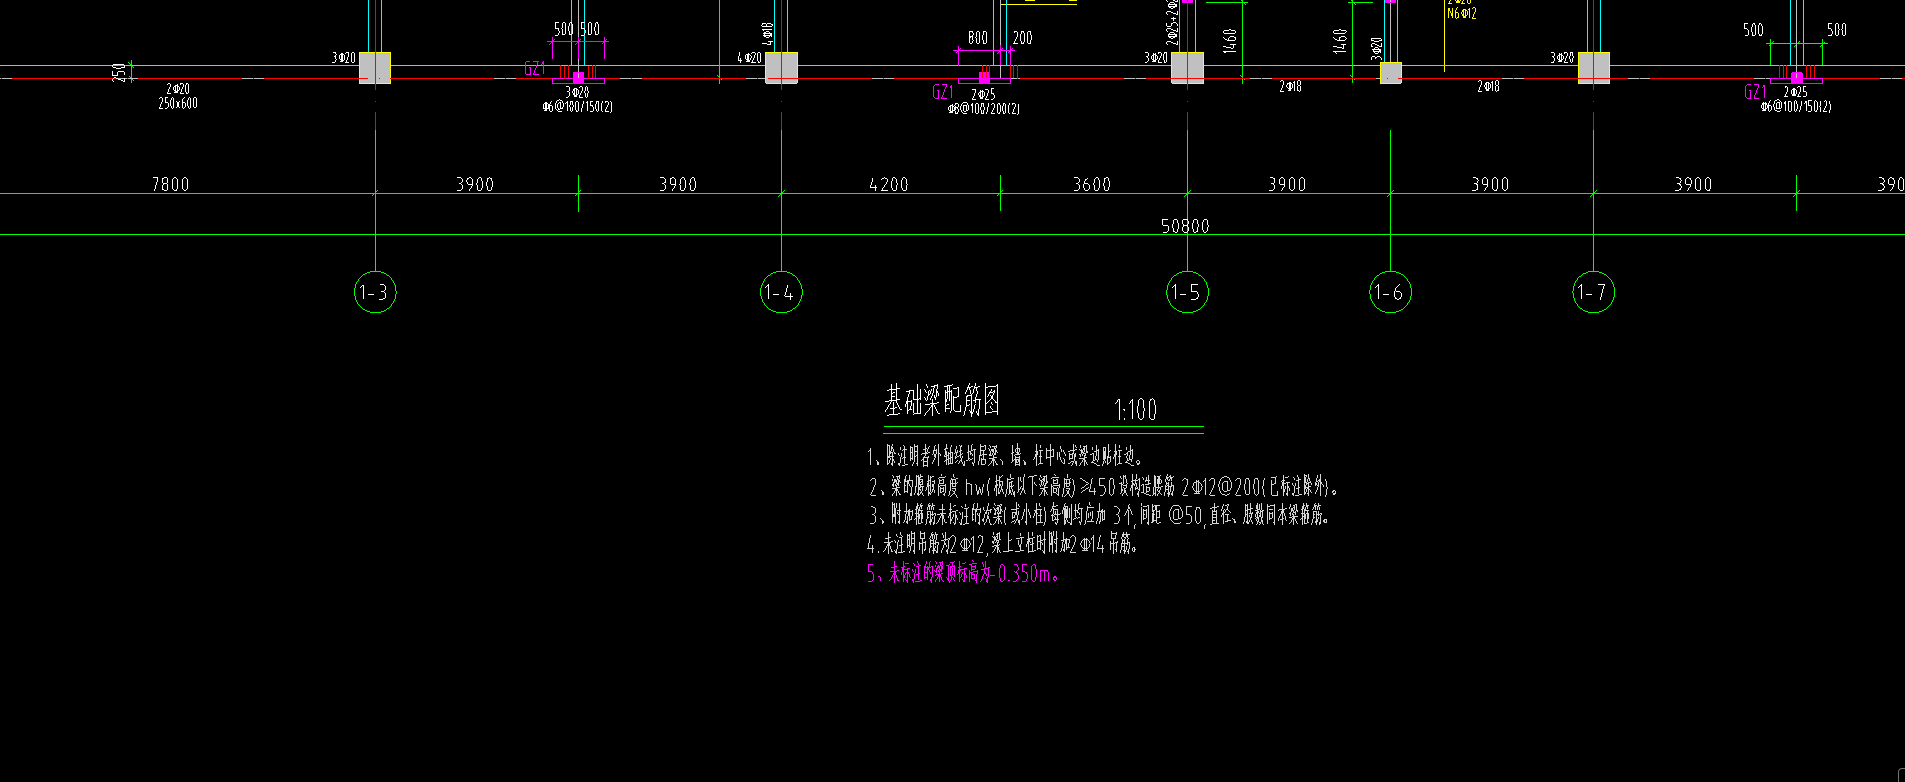Select the drawing title 基础梁配筋图
The image size is (1905, 782).
[x=942, y=401]
